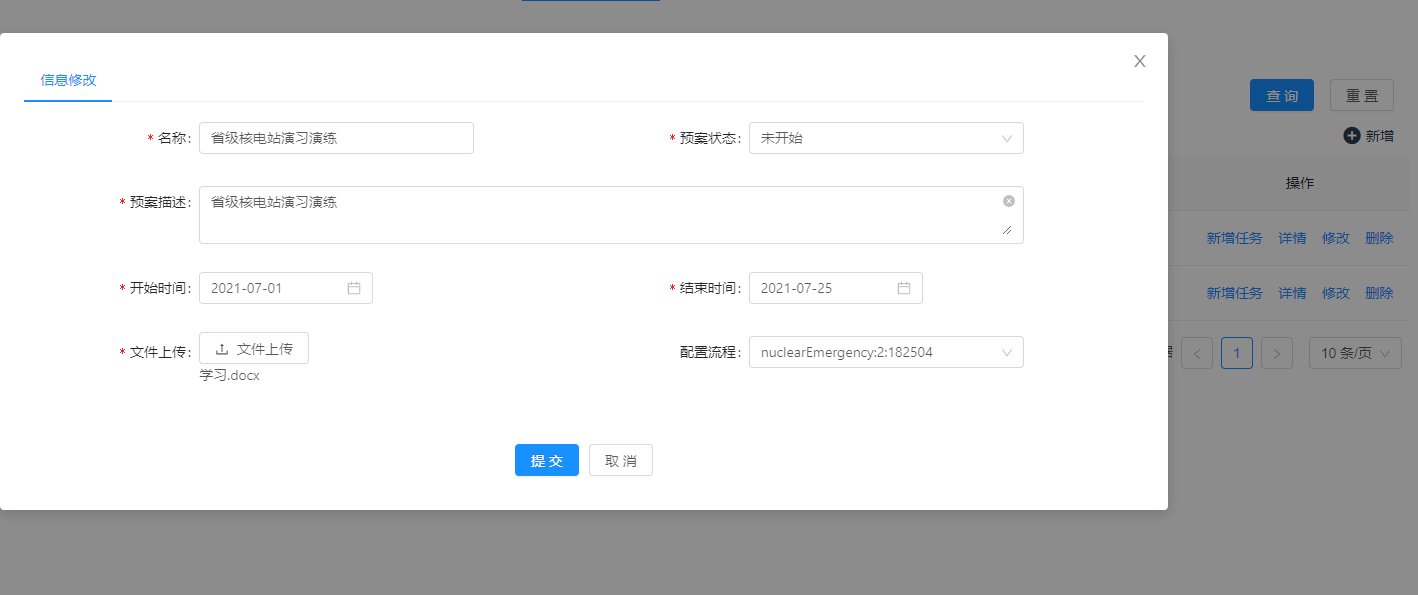Viewport: 1418px width, 595px height.
Task: Open the 10 条/页 page size dropdown
Action: click(1355, 353)
